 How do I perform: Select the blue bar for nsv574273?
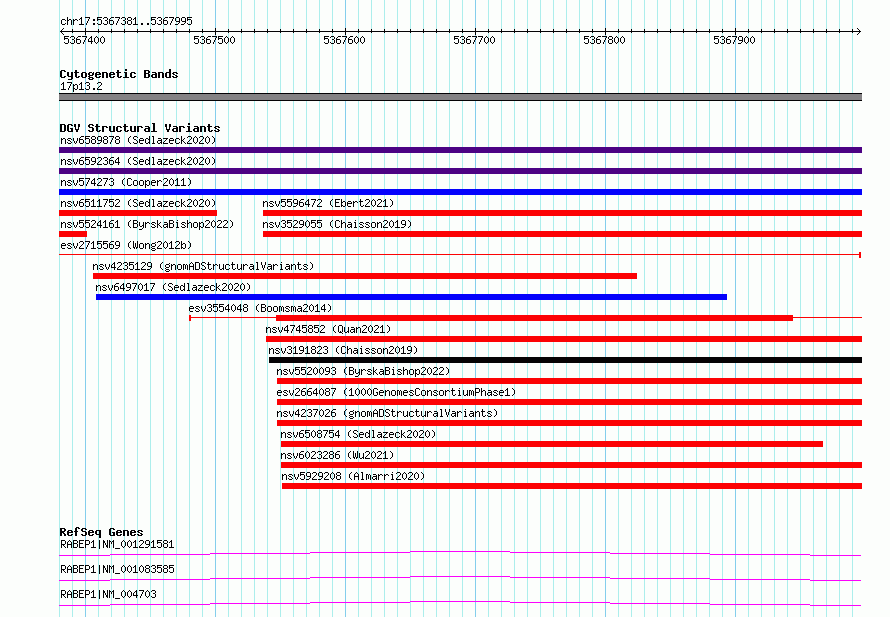click(x=460, y=192)
